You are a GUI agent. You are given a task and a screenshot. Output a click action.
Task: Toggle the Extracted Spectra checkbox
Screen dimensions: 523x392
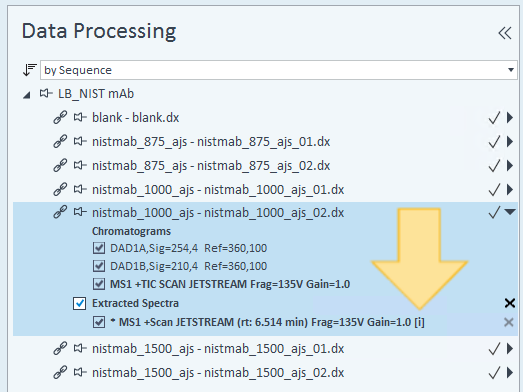[x=79, y=303]
